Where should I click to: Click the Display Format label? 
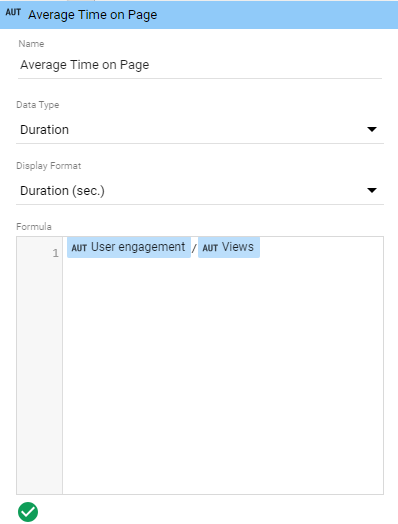(x=49, y=166)
